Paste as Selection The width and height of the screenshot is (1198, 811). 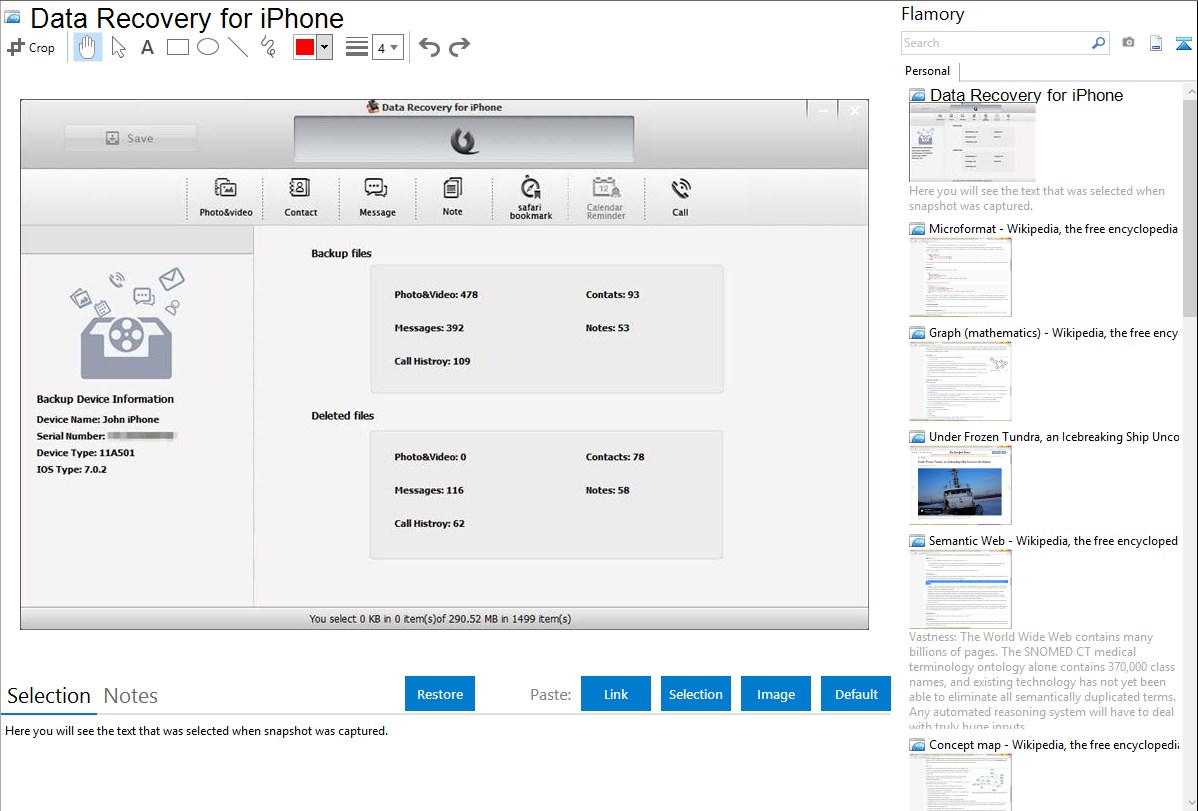tap(695, 694)
